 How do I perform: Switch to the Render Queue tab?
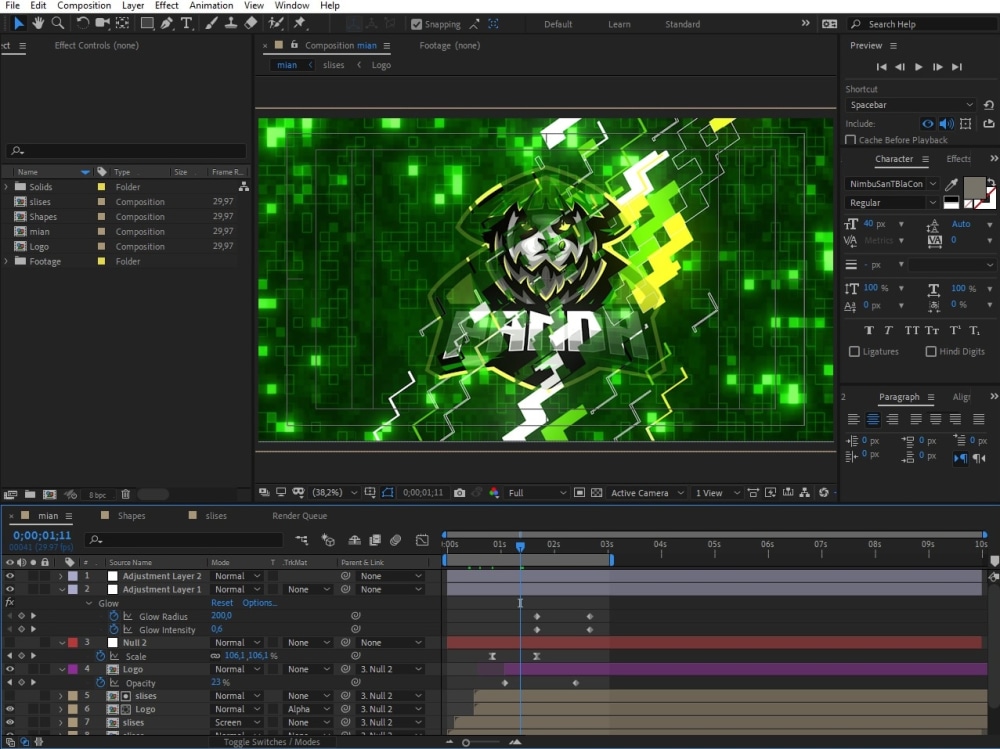299,515
